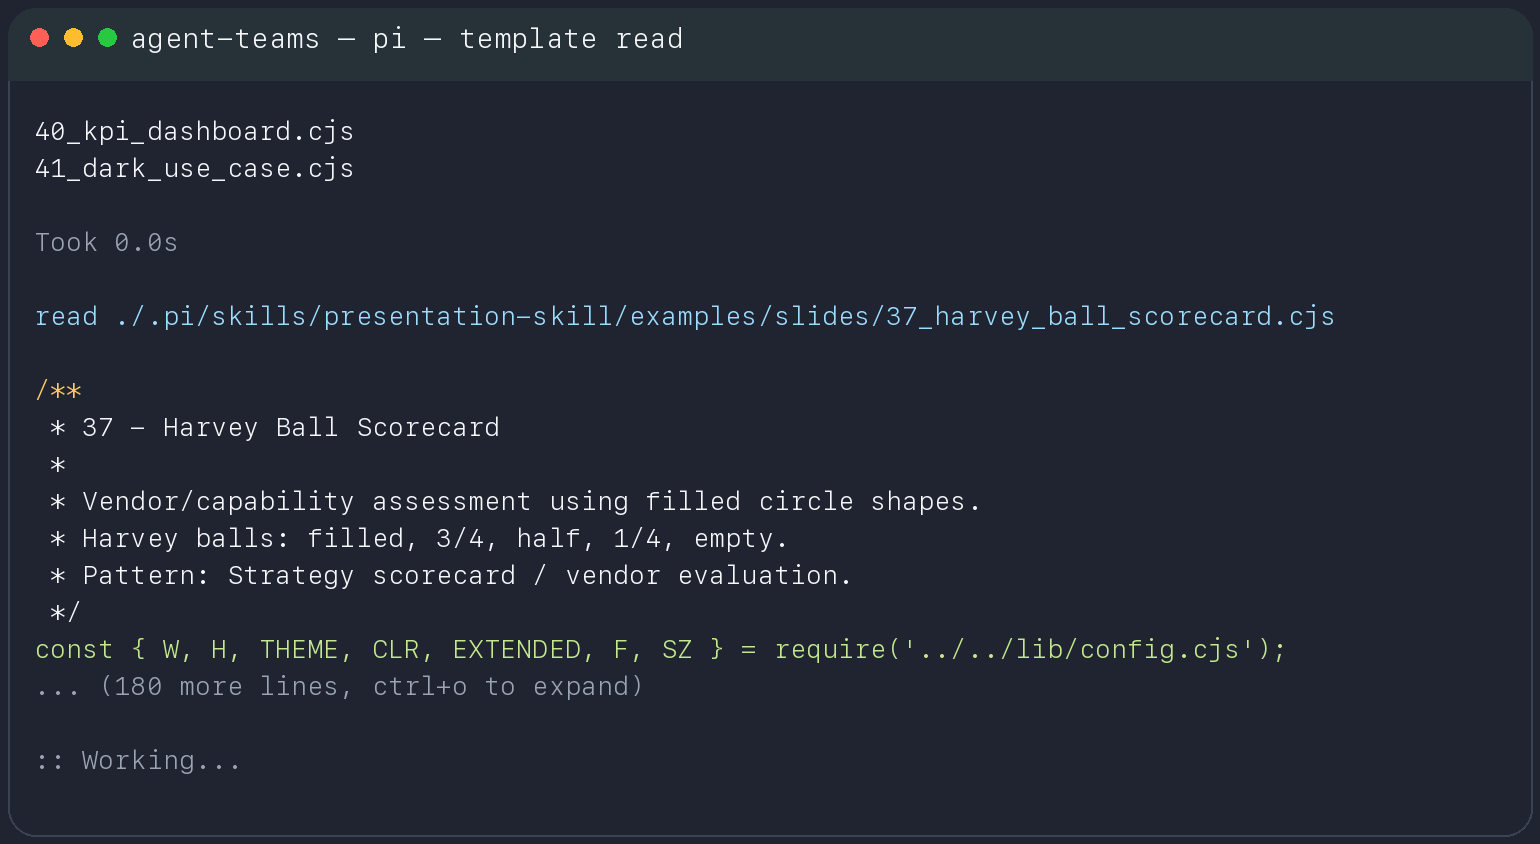This screenshot has height=844, width=1540.
Task: Select the 40_kpi_dashboard.cjs file name
Action: 193,130
